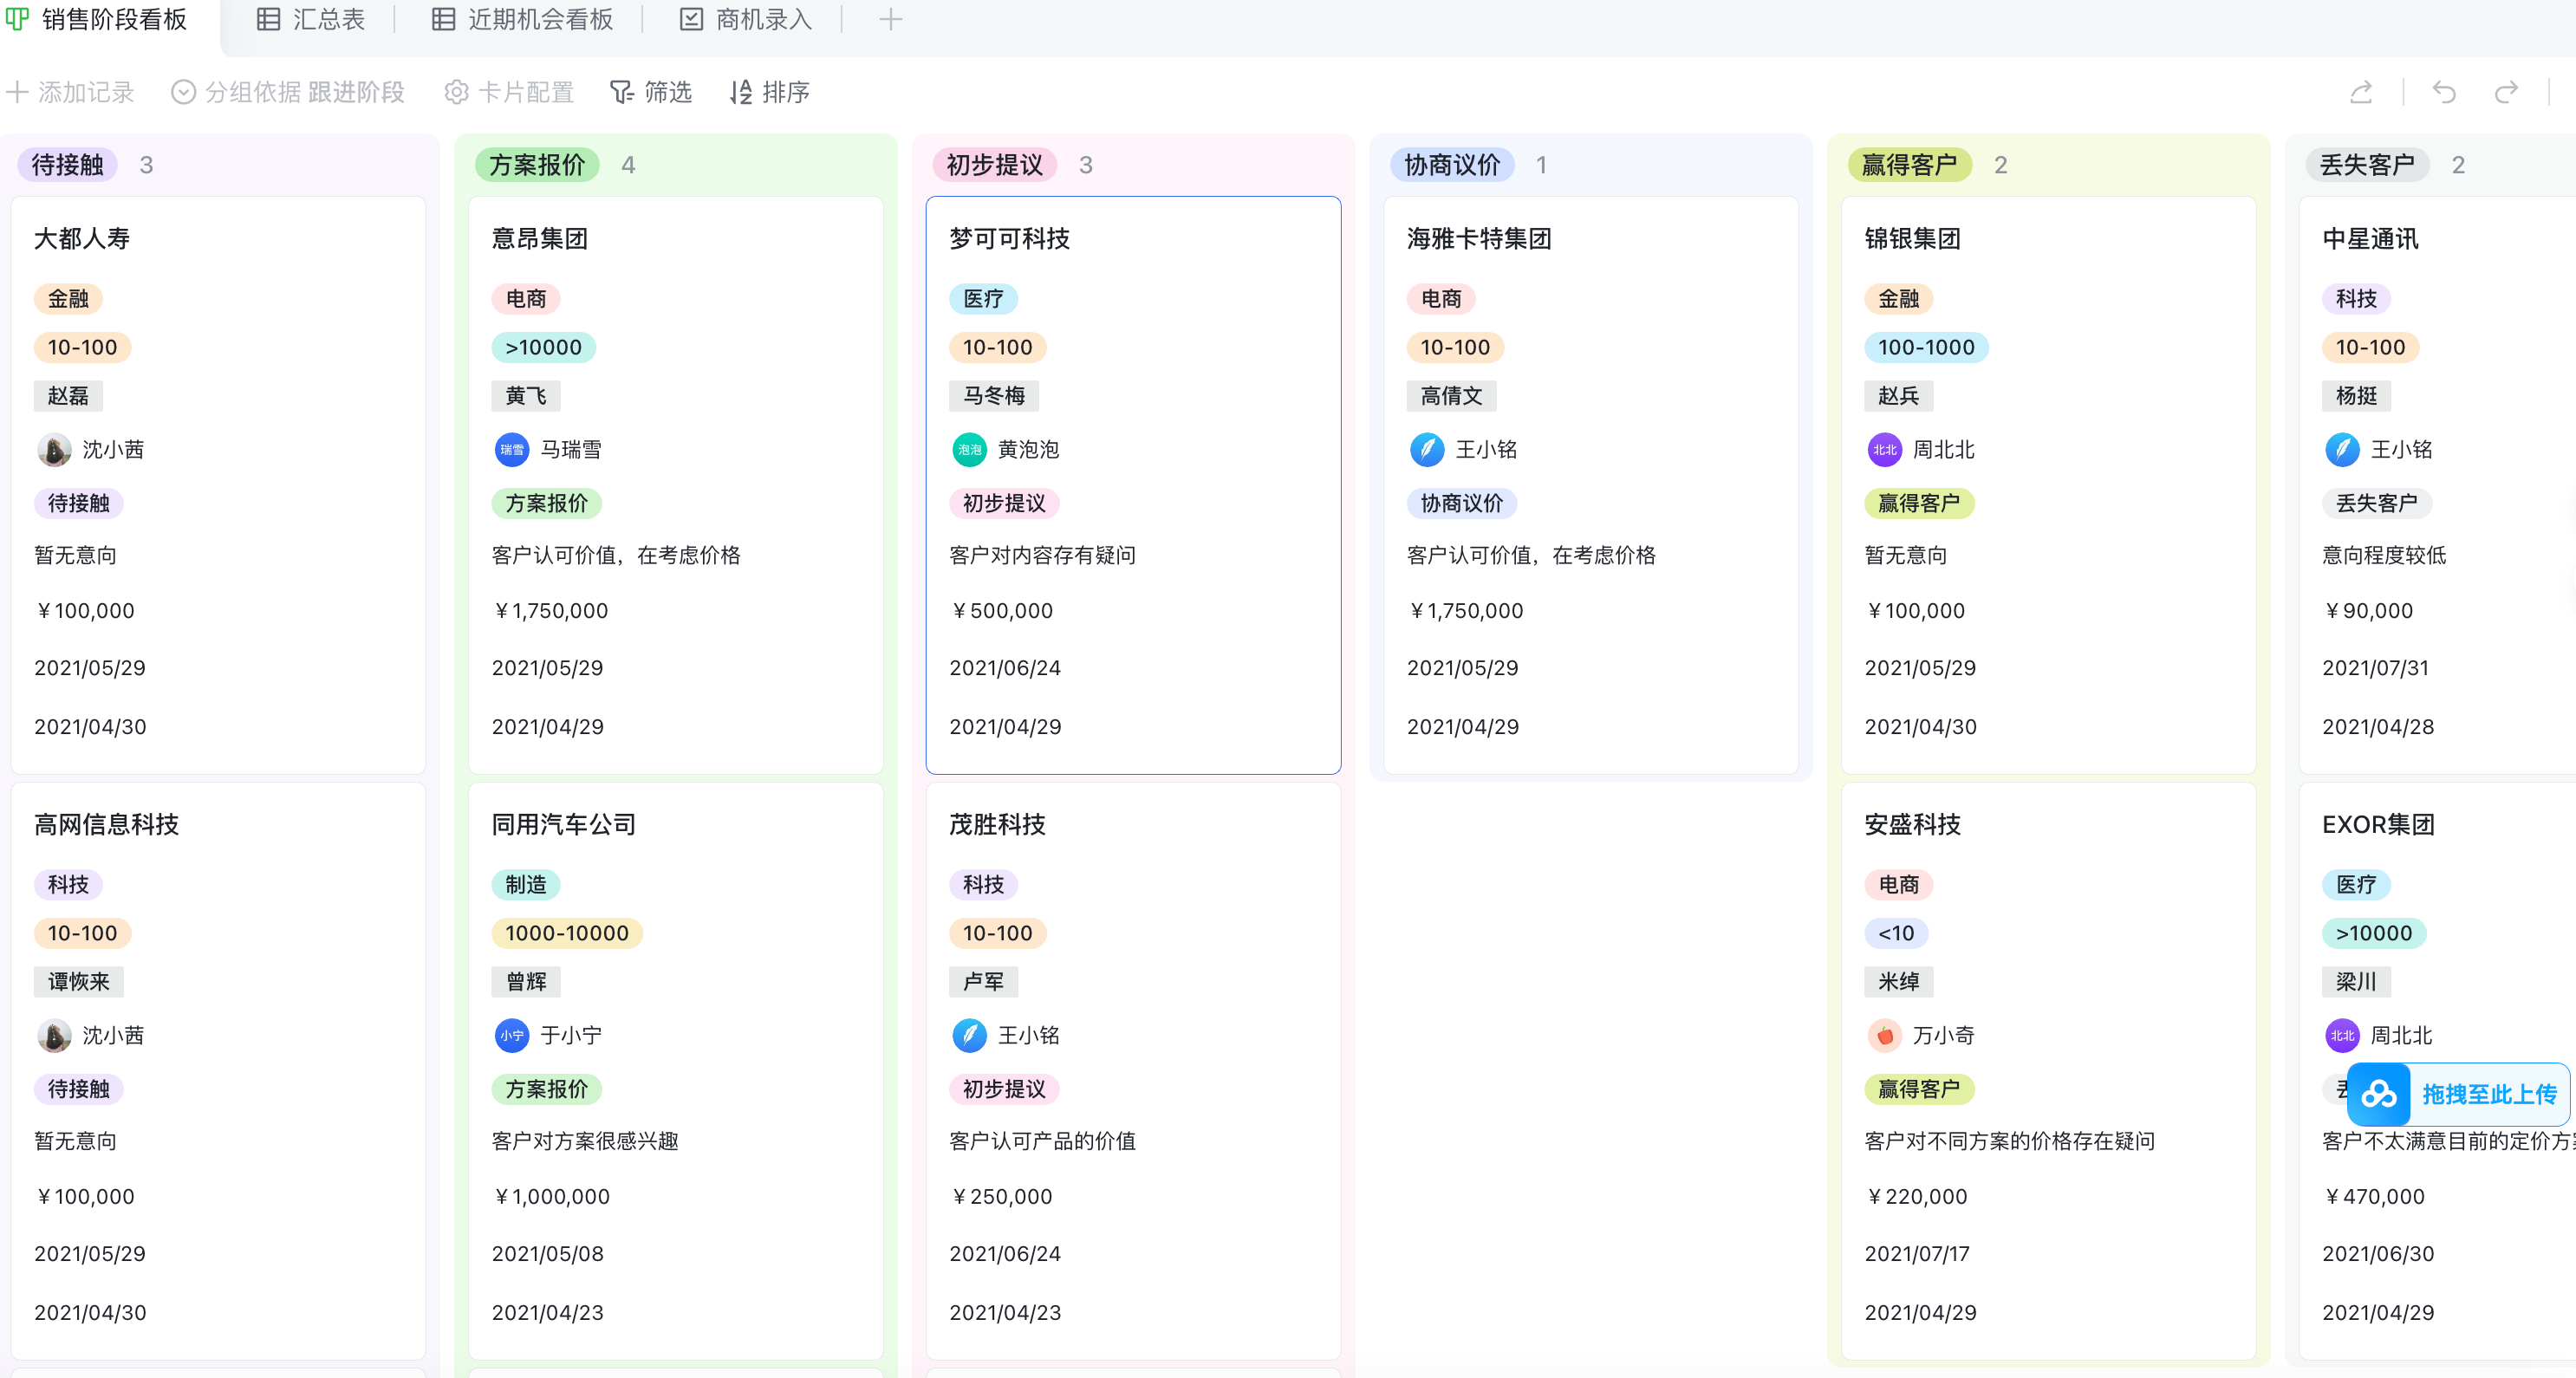Screen dimensions: 2576x1378
Task: Click the undo arrow icon
Action: [2444, 93]
